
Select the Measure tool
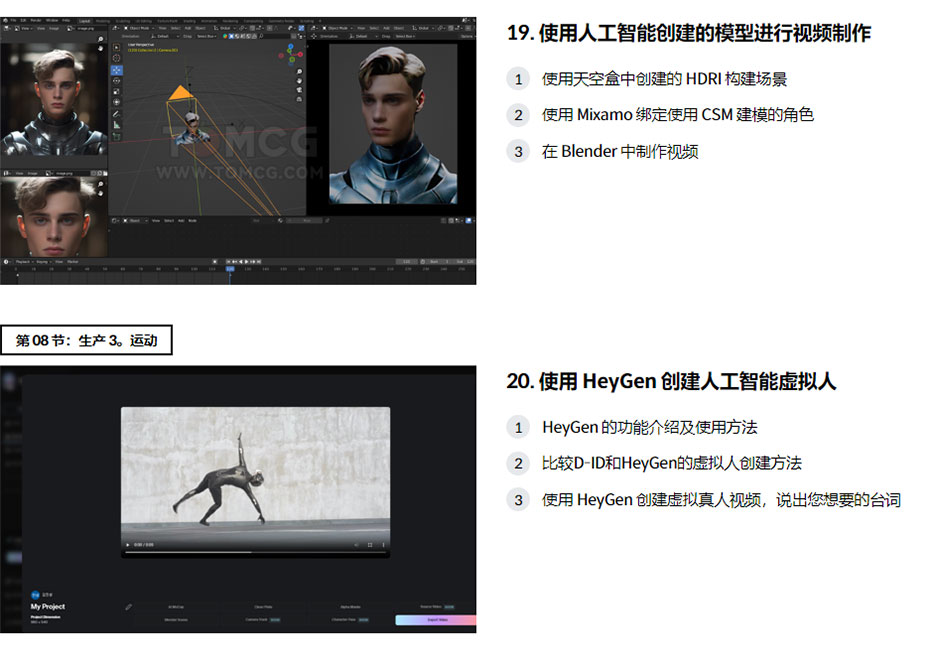pyautogui.click(x=117, y=125)
